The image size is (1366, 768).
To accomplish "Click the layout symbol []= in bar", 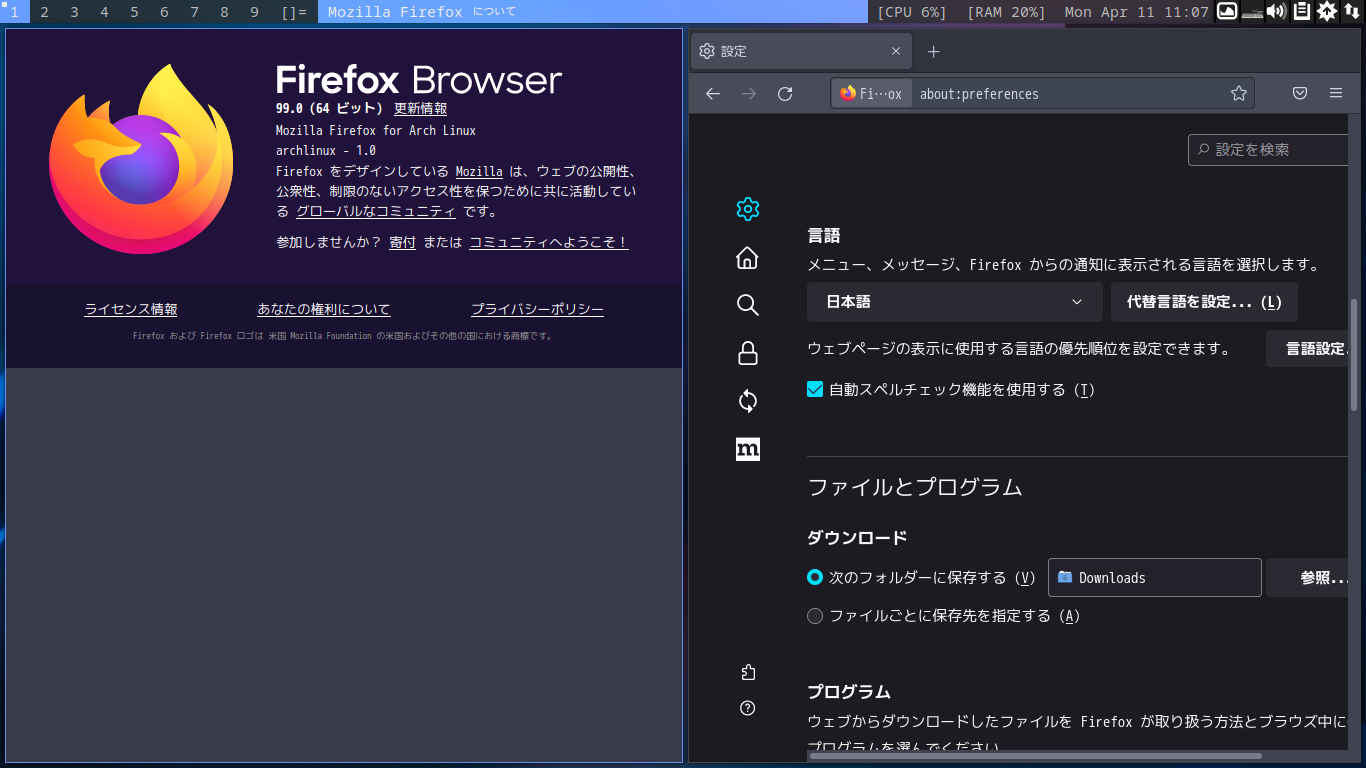I will (x=295, y=12).
